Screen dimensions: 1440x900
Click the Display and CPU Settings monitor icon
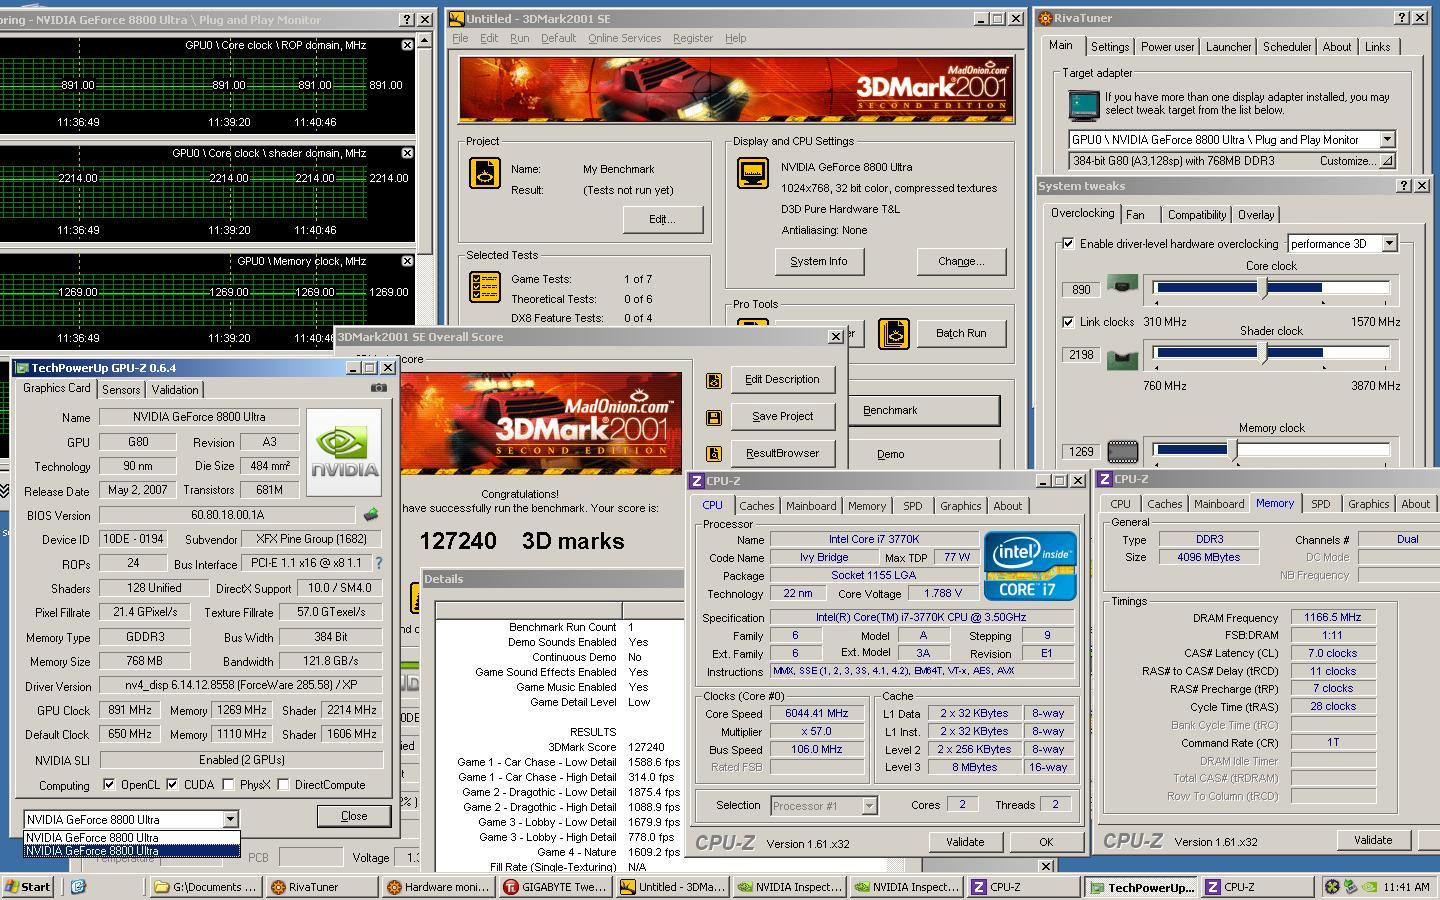(x=752, y=173)
